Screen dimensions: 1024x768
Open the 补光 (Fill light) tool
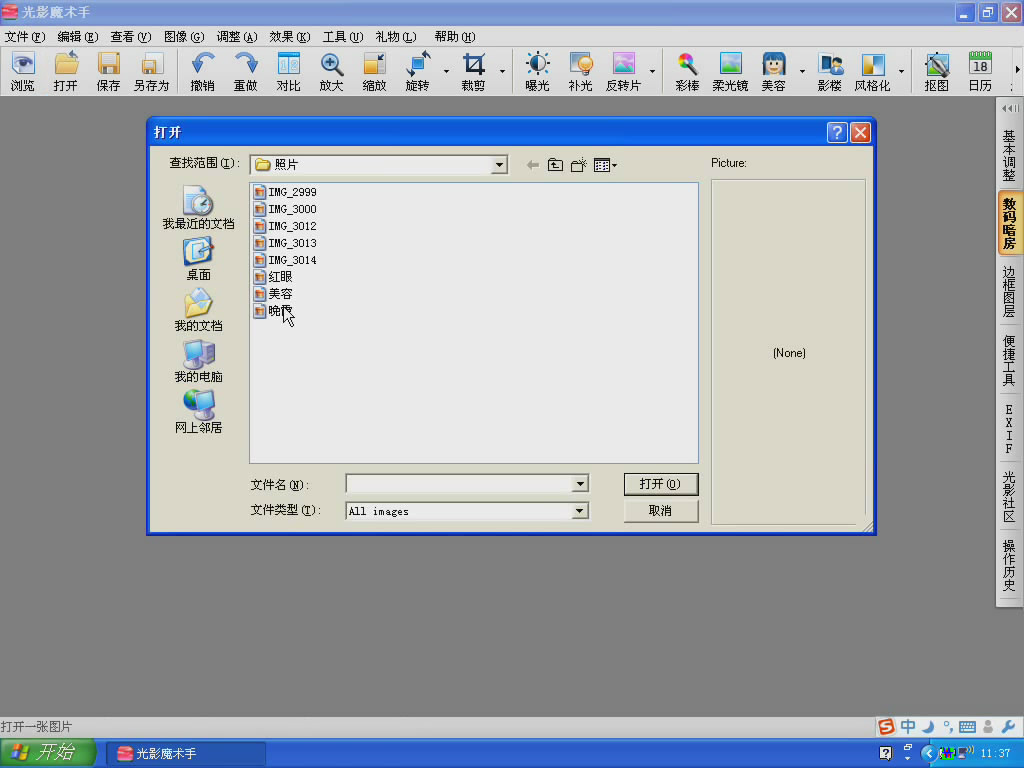[581, 71]
